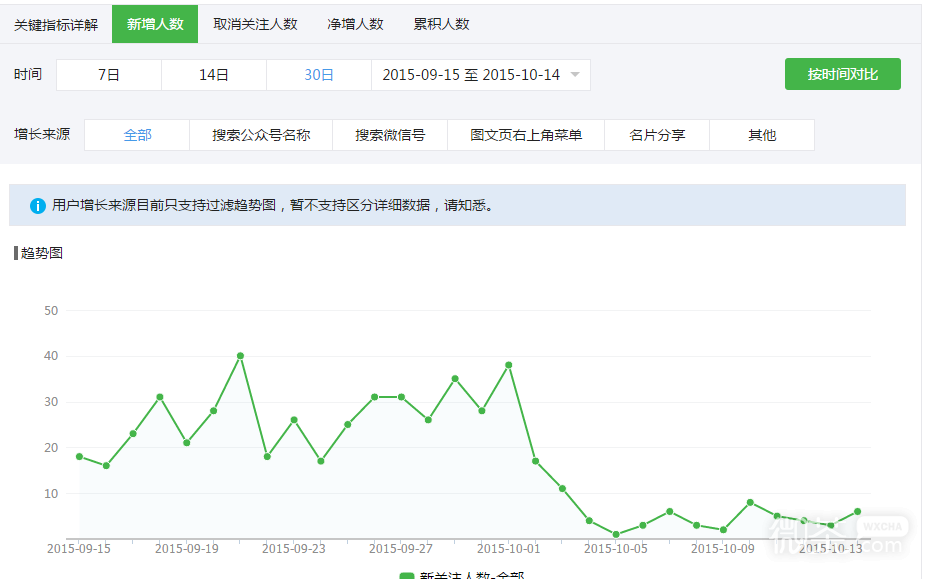The image size is (929, 579).
Task: Select the peak data point above 2015-09-20
Action: pos(240,355)
